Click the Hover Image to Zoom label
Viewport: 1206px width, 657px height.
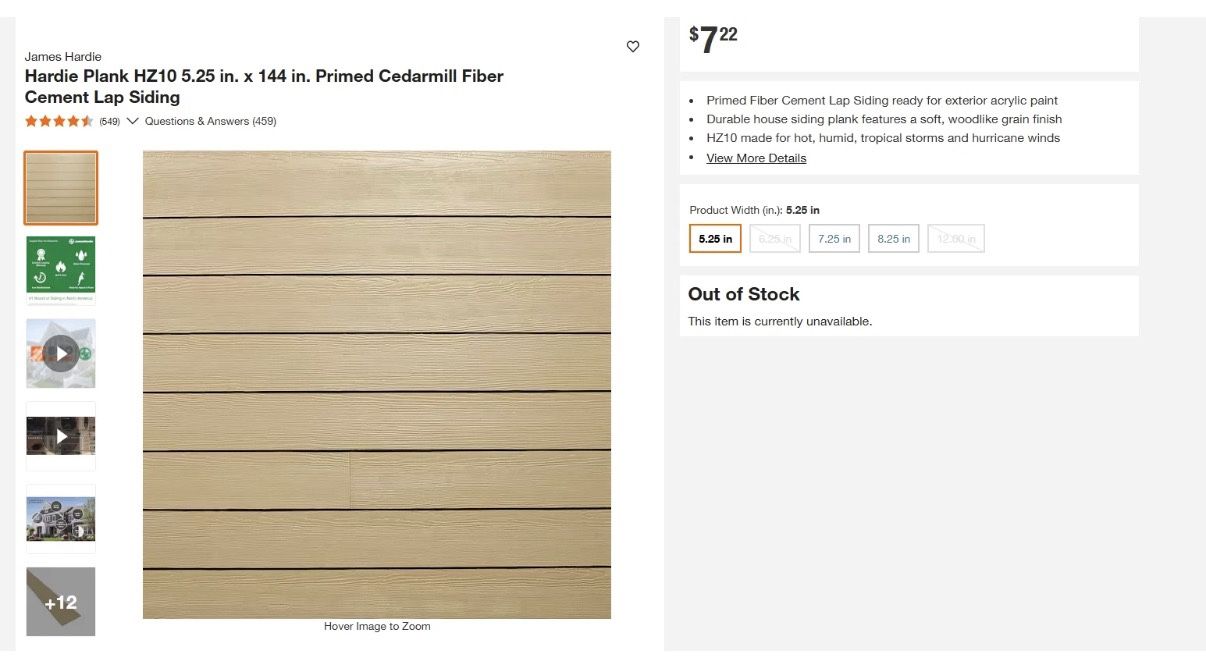coord(376,625)
